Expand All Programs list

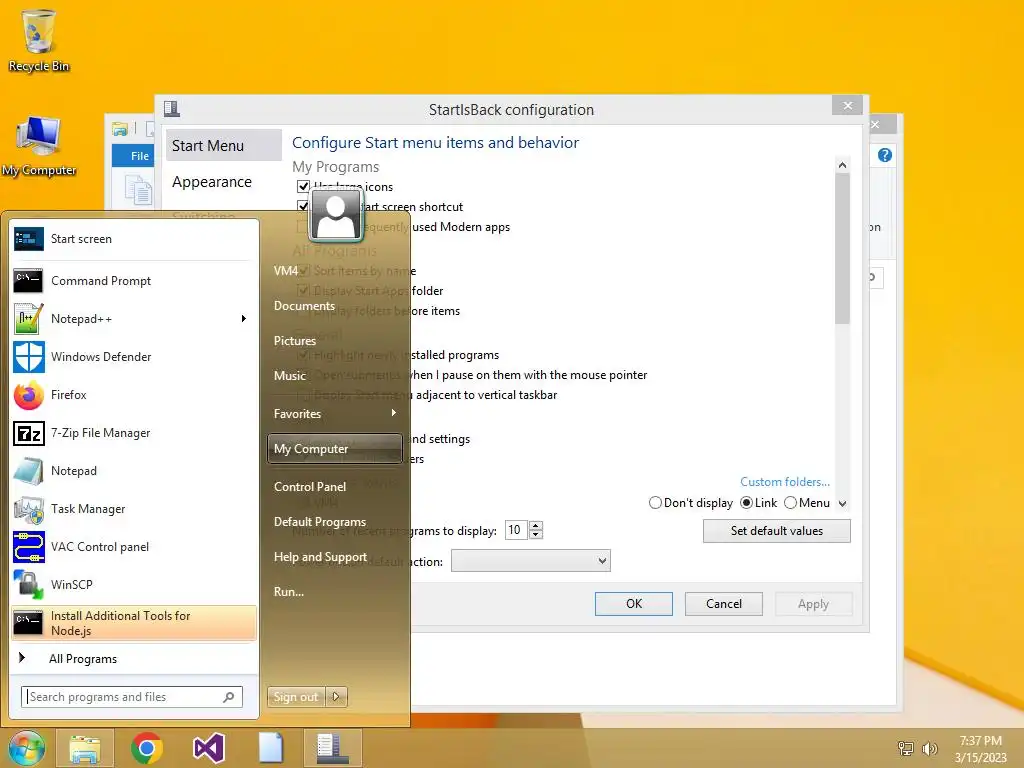point(134,658)
